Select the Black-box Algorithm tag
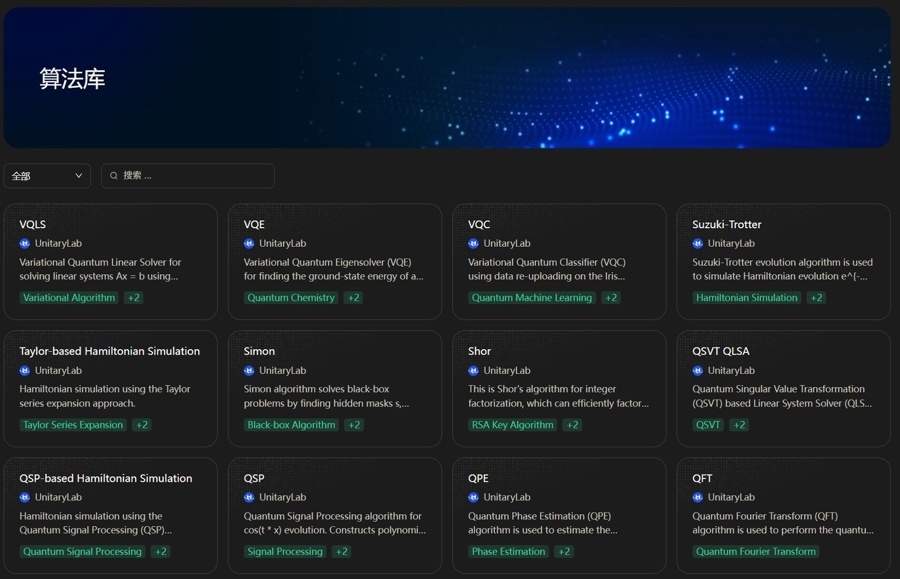Screen dimensions: 900x579 click(x=291, y=425)
